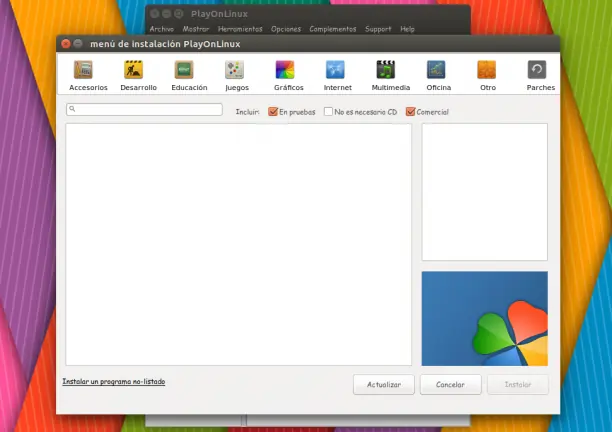Screen dimensions: 612x432
Task: Open the Help menu
Action: coord(407,29)
